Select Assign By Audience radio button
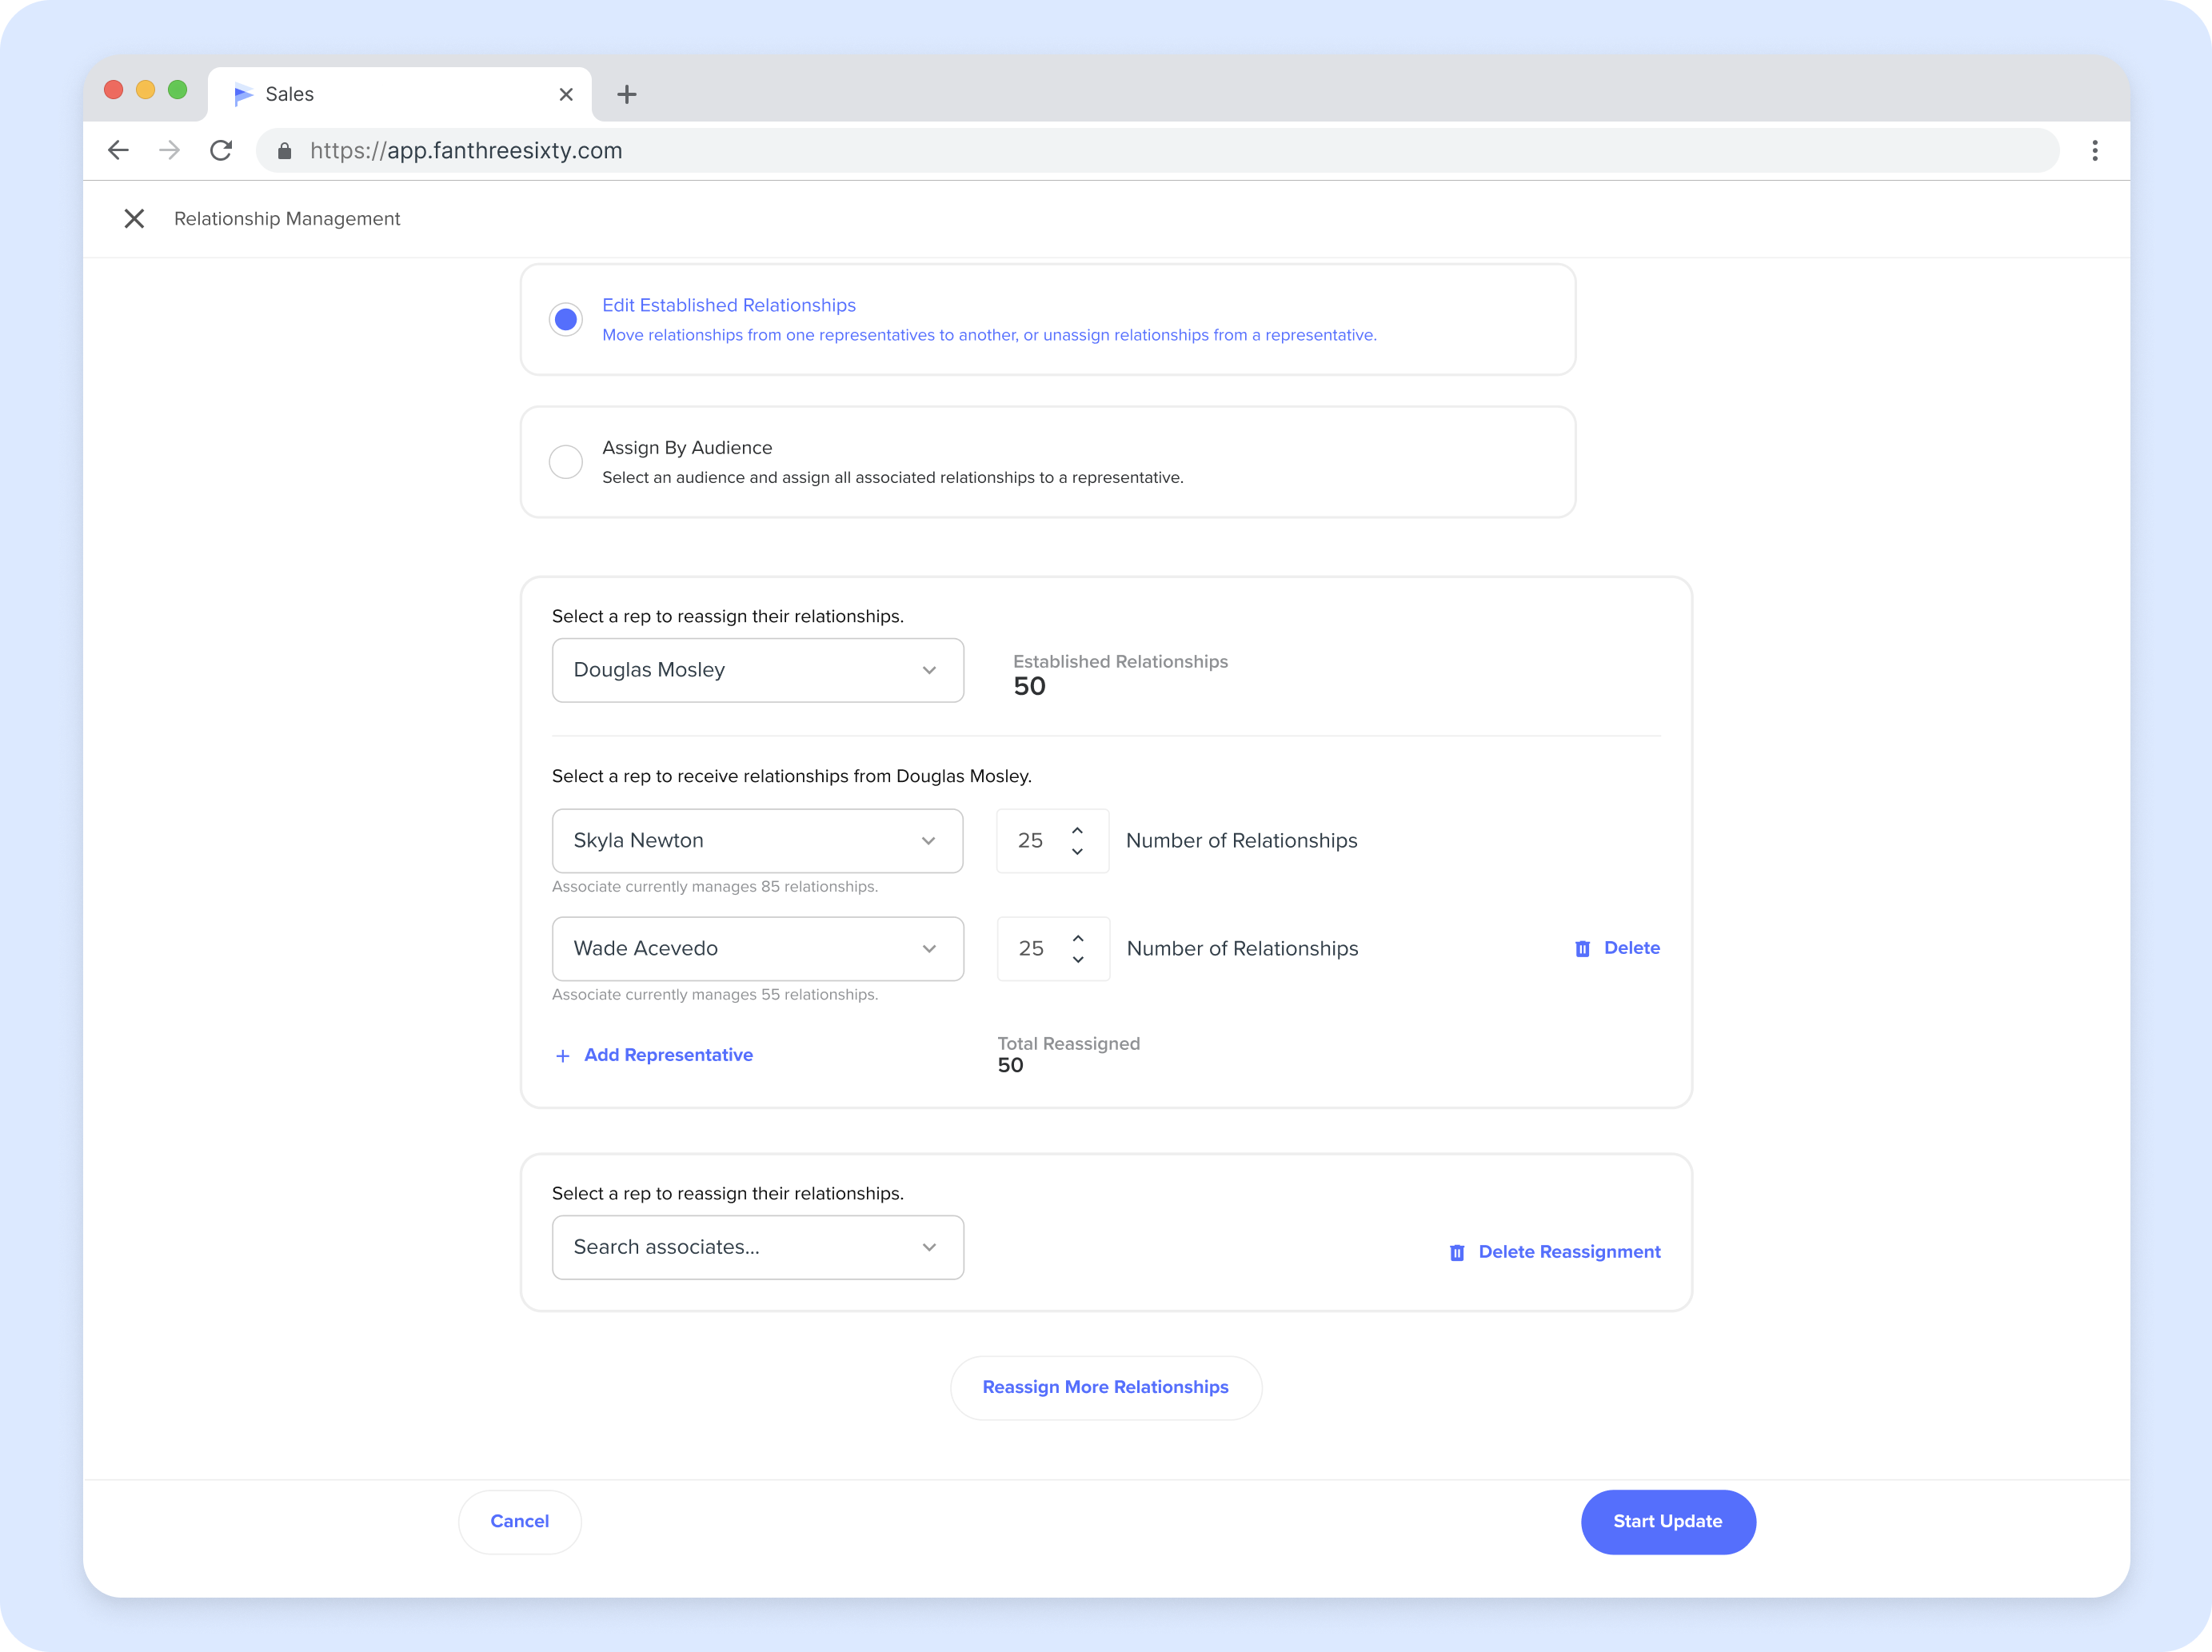The width and height of the screenshot is (2212, 1652). [566, 462]
